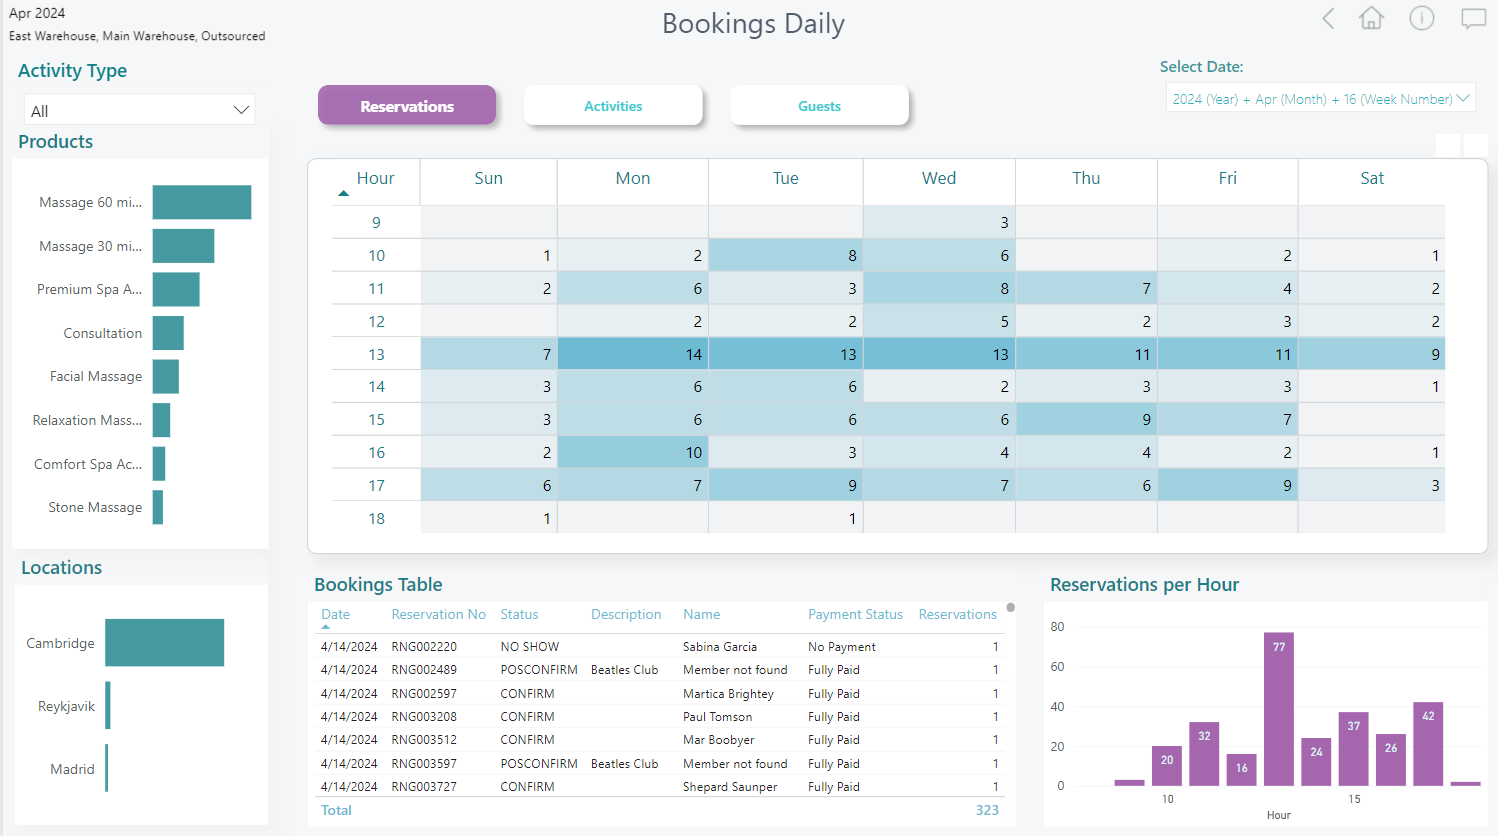This screenshot has height=836, width=1498.
Task: Sort by Reservation No column header
Action: click(438, 614)
